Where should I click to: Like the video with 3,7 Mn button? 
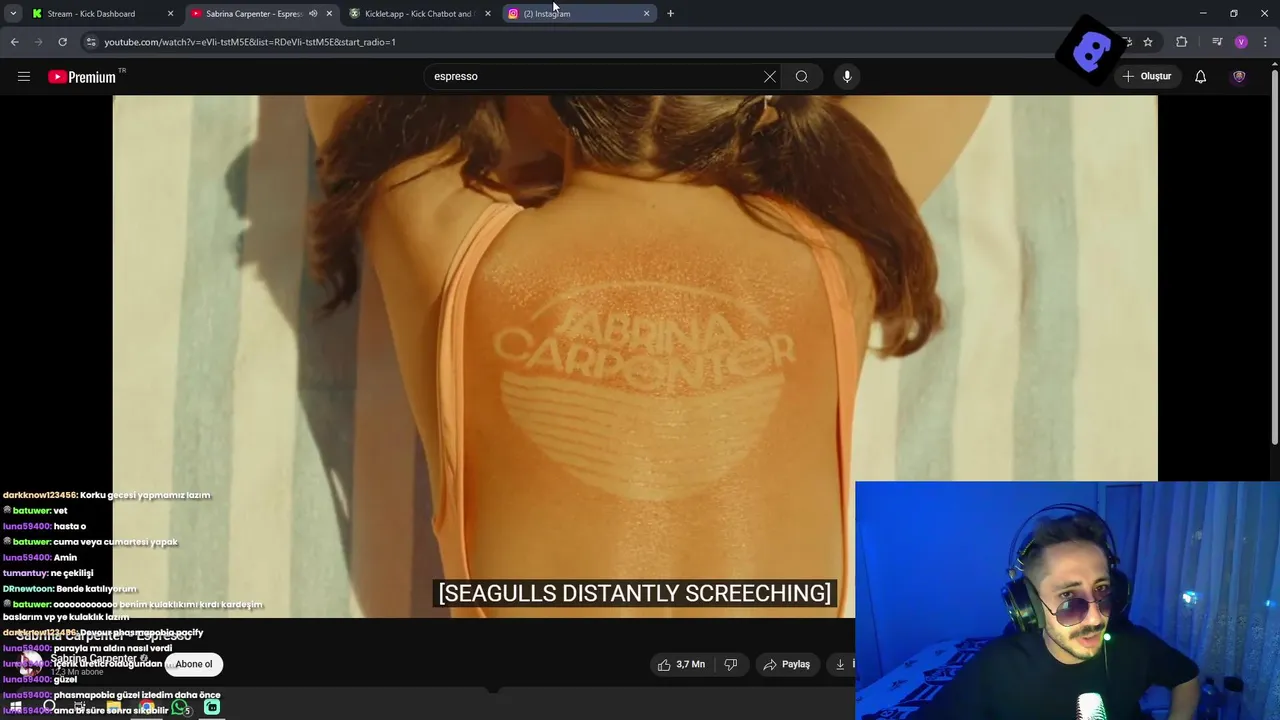point(681,664)
